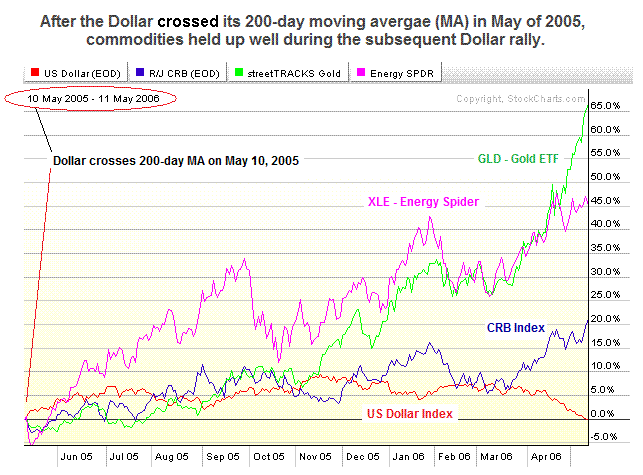Click the chart title about the Dollar rally
Viewport: 643px width, 475px height.
pos(313,30)
